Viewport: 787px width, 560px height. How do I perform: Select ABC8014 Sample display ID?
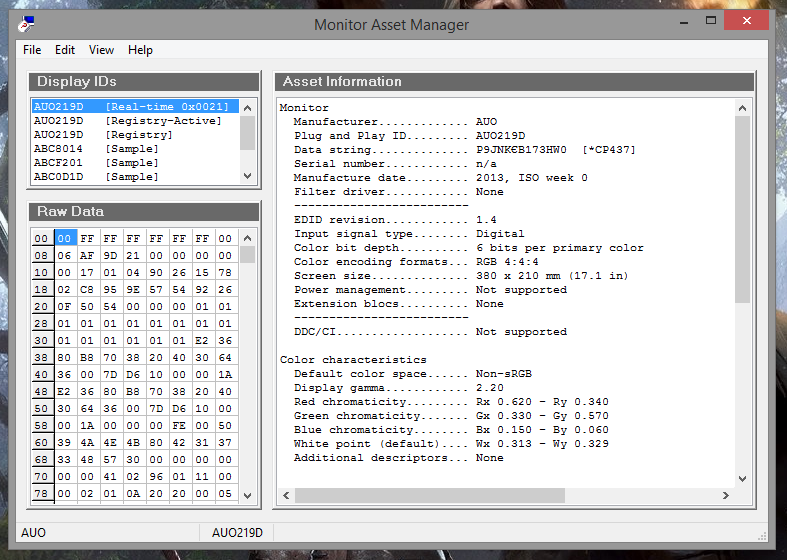(135, 149)
